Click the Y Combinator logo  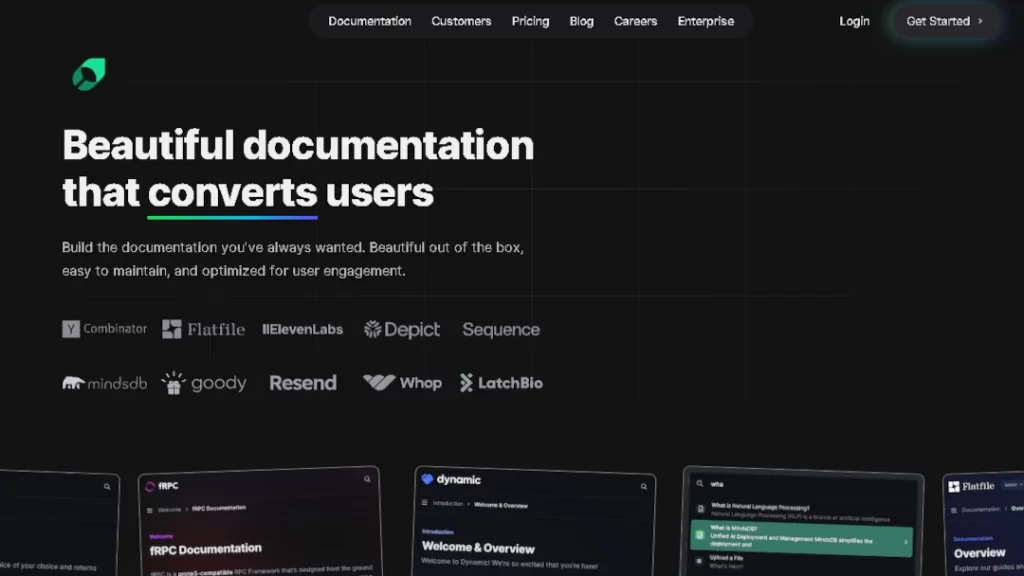pyautogui.click(x=104, y=329)
